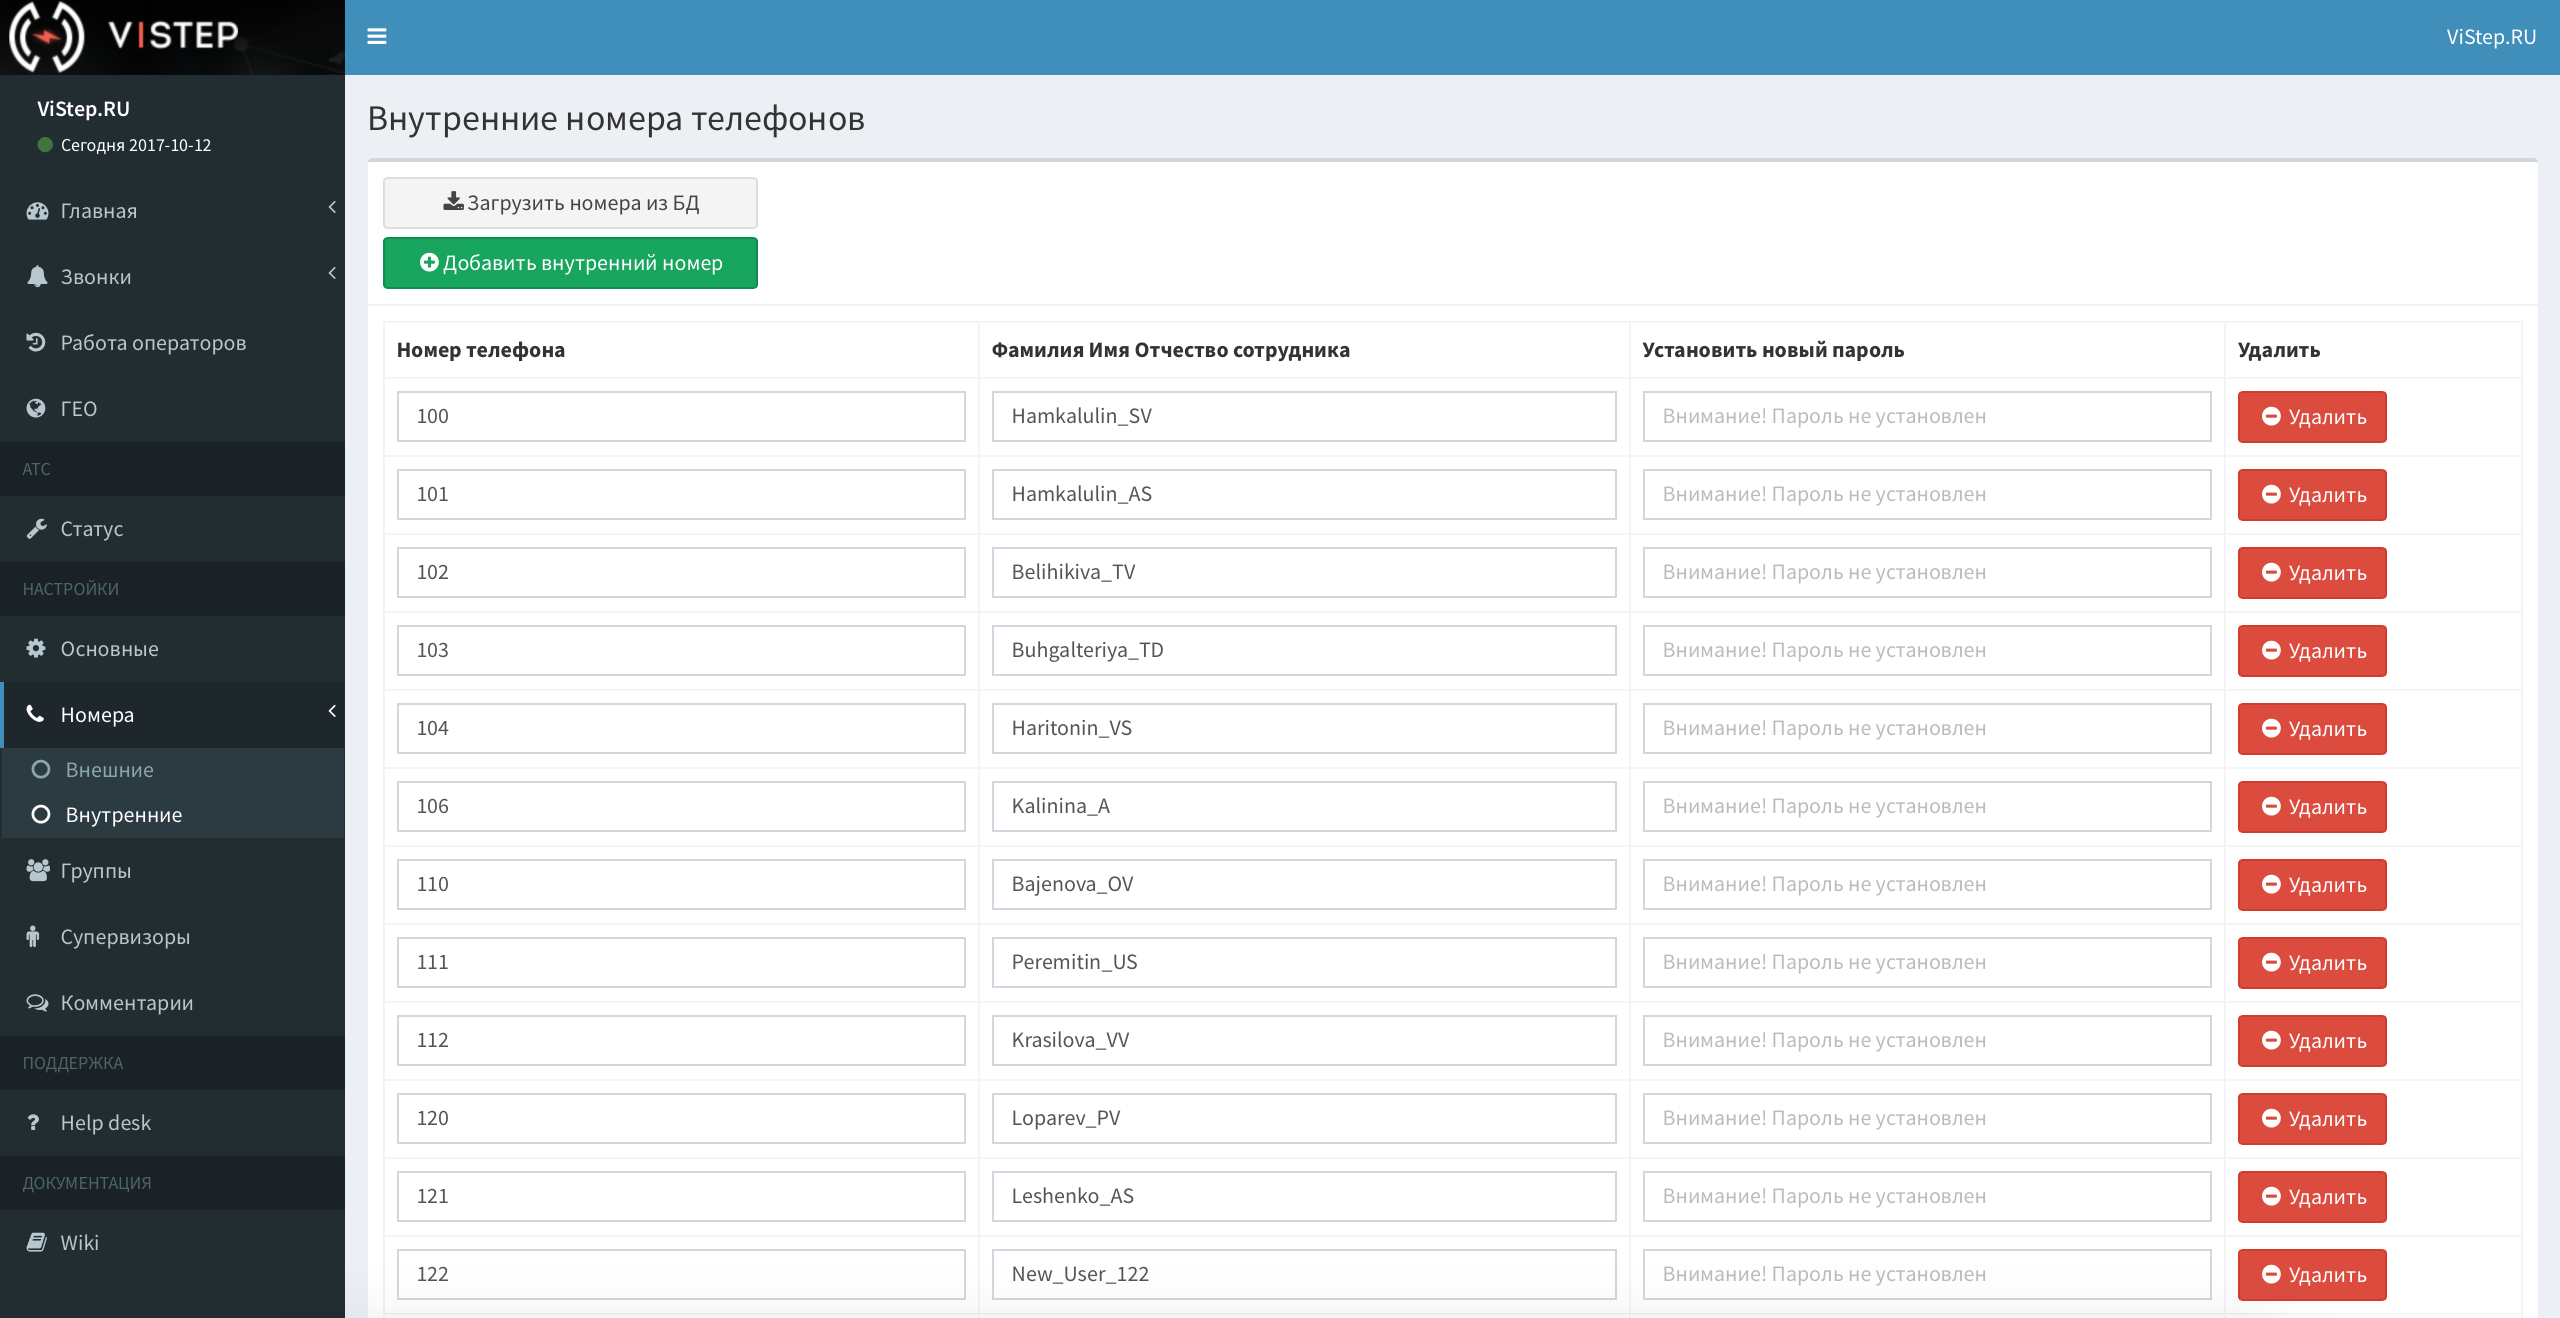Click the gear icon for Основные

pos(36,648)
